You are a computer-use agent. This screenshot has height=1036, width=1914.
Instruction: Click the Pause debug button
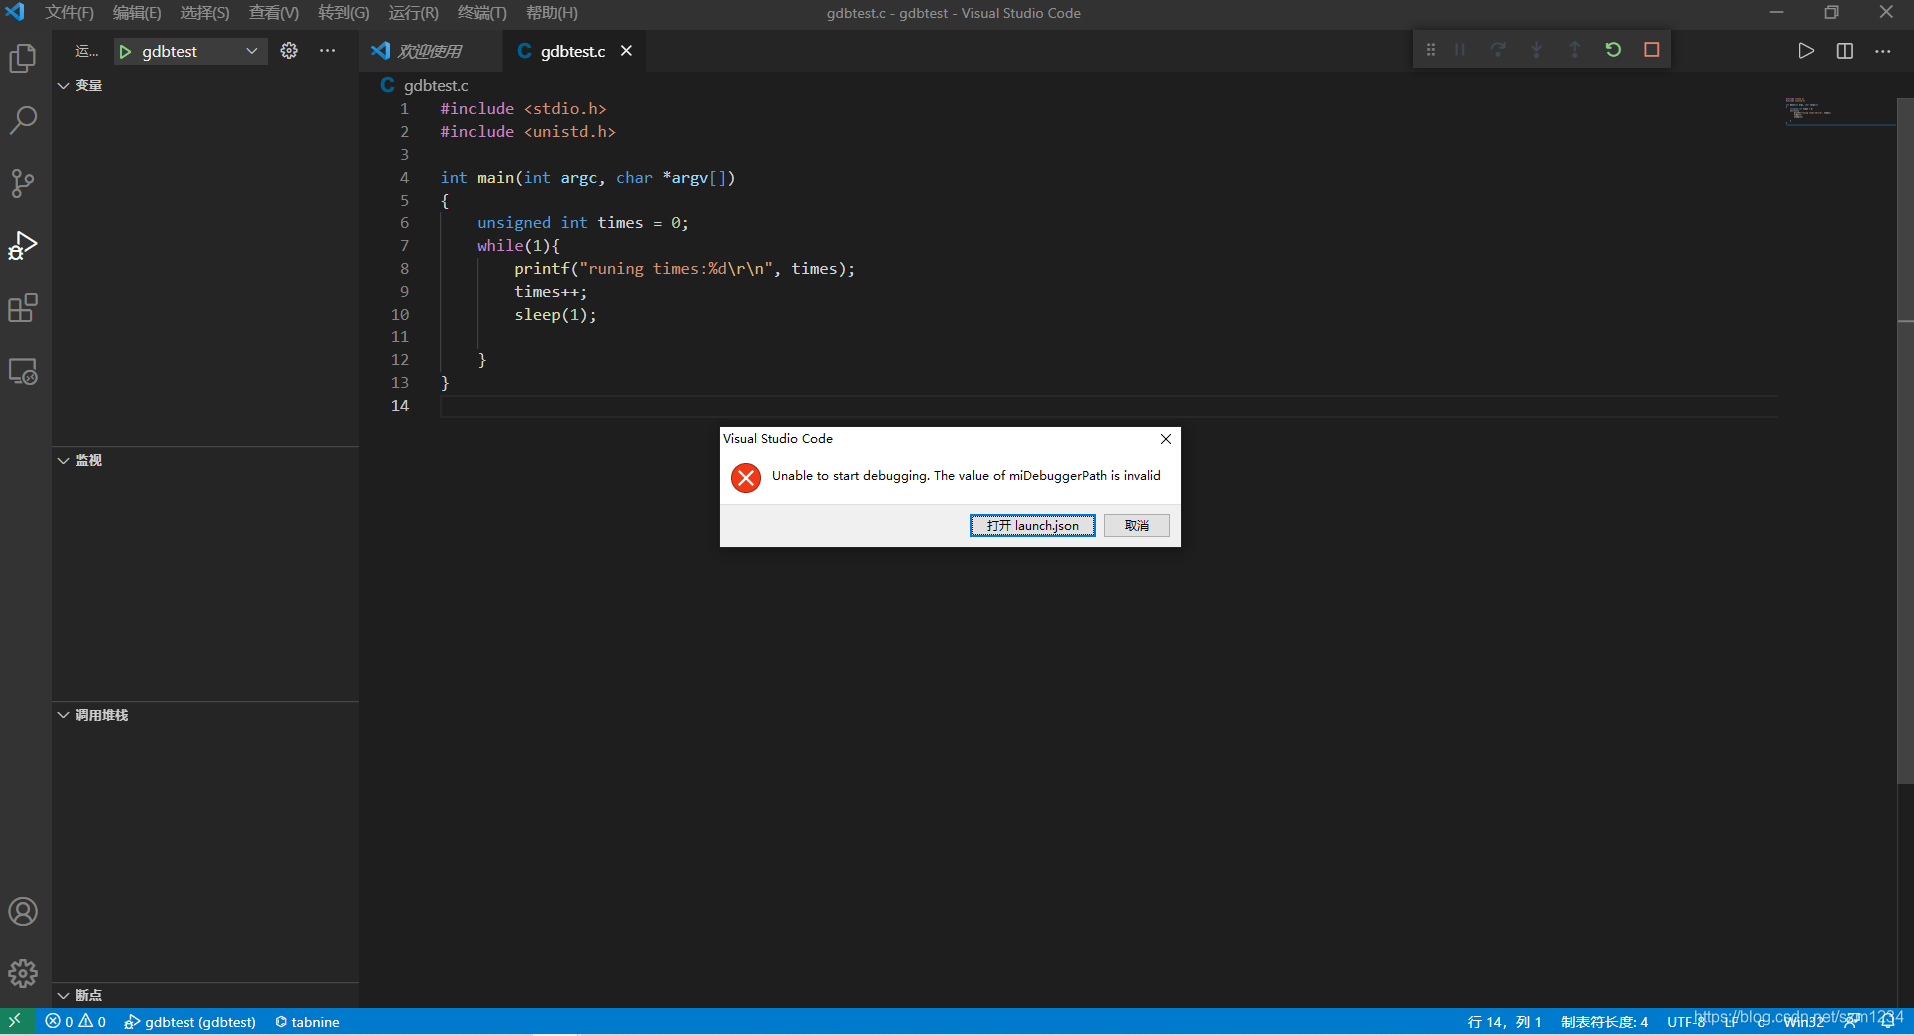point(1460,50)
